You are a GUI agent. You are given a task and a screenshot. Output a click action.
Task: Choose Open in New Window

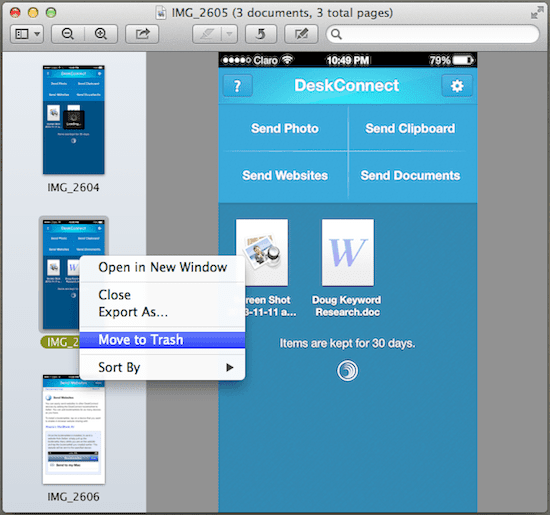[162, 267]
